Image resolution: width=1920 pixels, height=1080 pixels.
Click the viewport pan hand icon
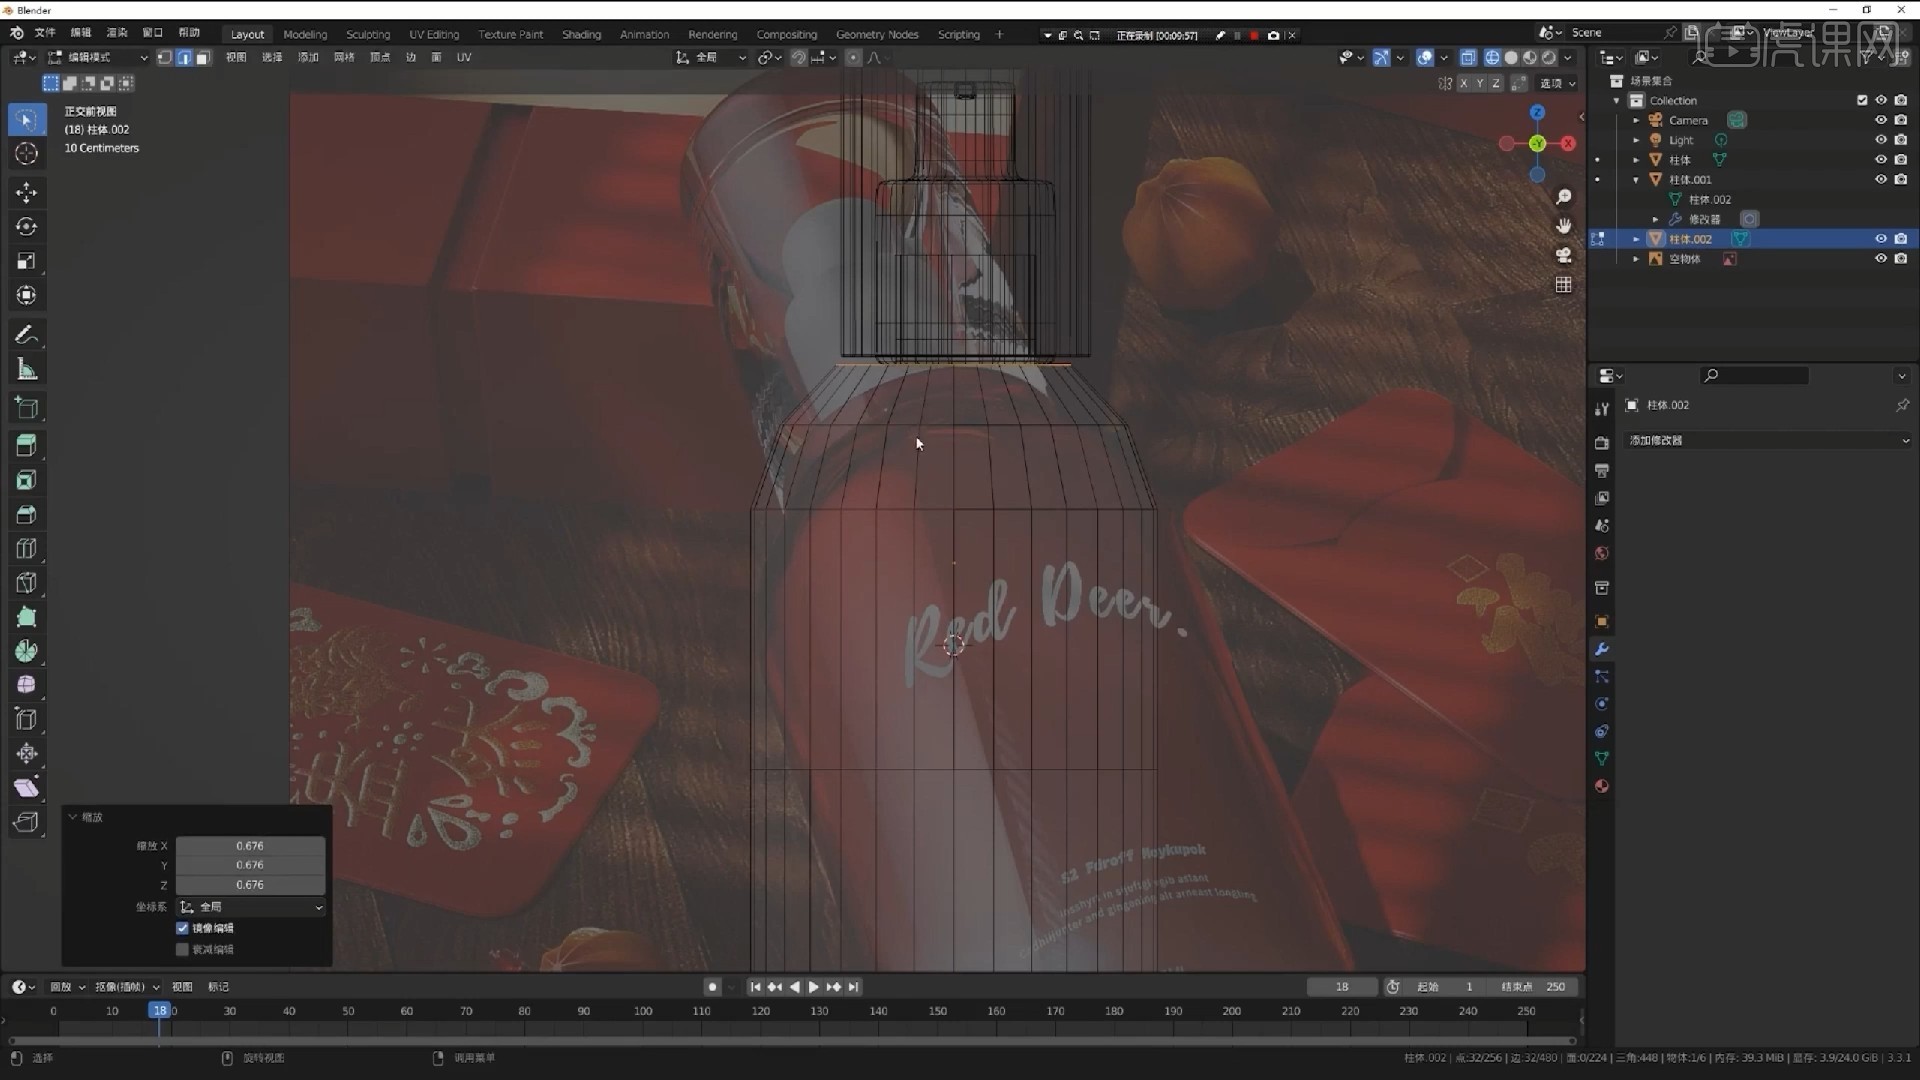click(1564, 226)
